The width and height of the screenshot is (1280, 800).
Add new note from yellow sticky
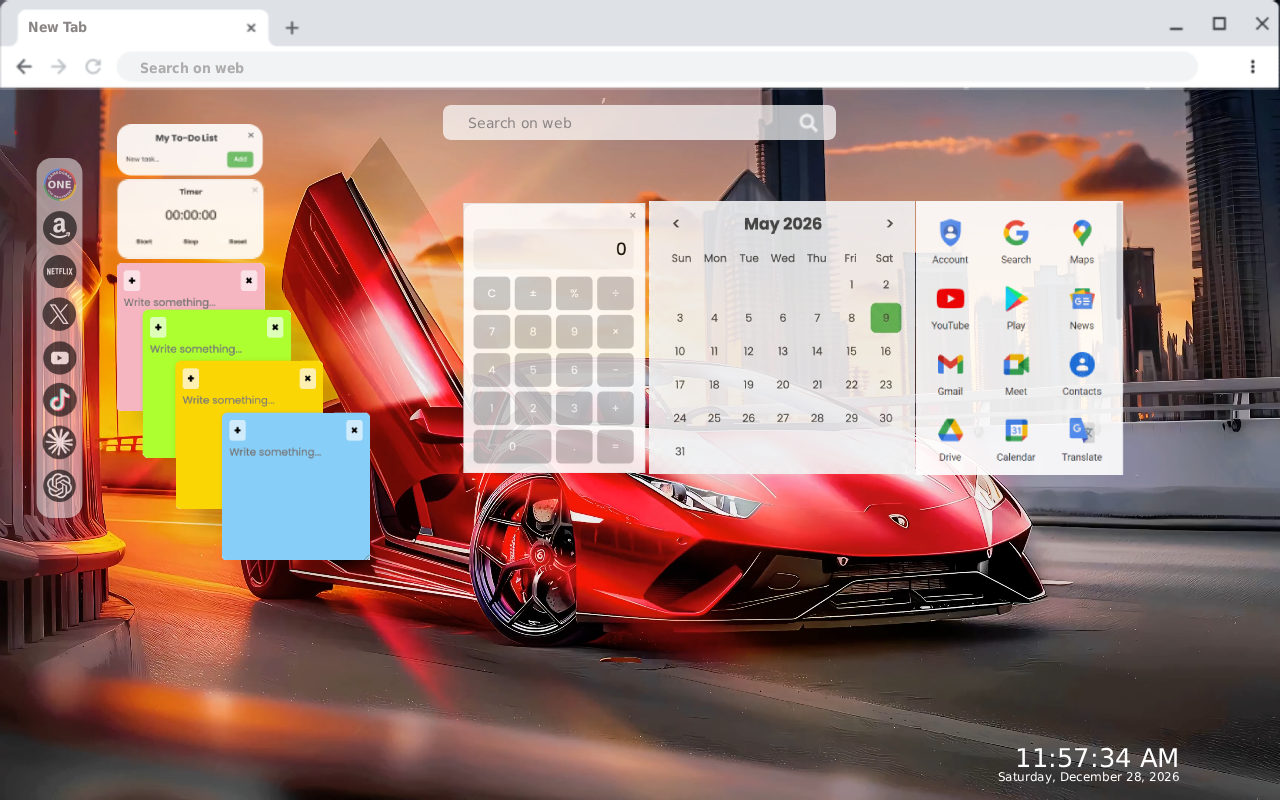click(191, 379)
